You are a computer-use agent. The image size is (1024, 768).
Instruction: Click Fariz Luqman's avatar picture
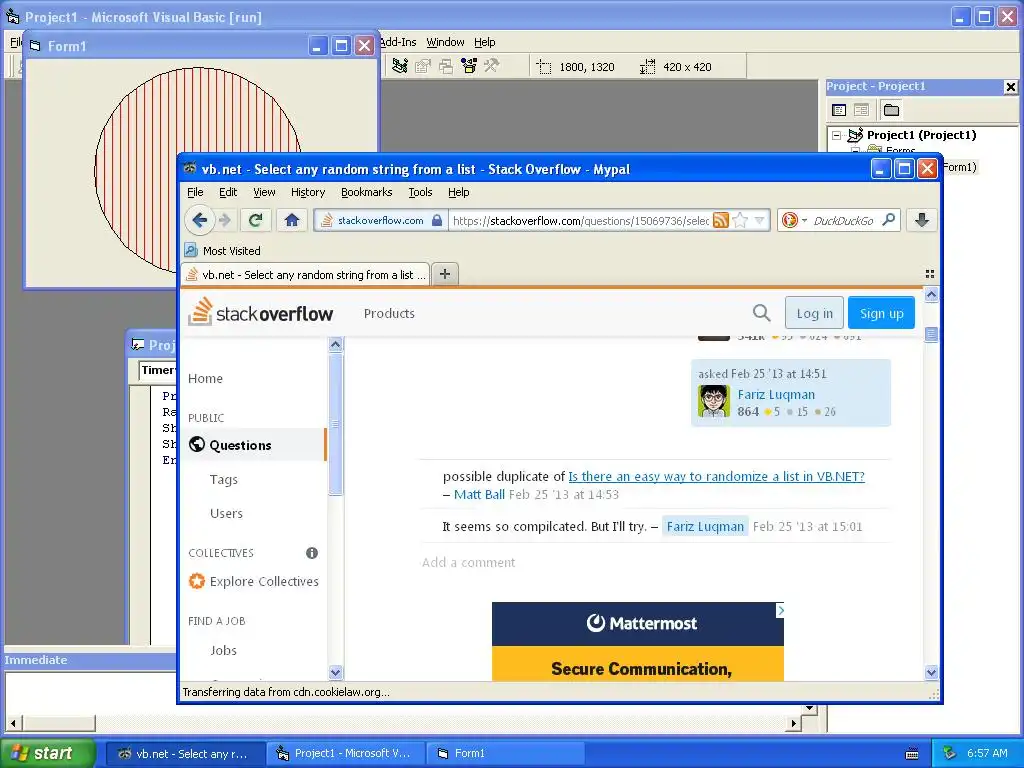(x=714, y=401)
